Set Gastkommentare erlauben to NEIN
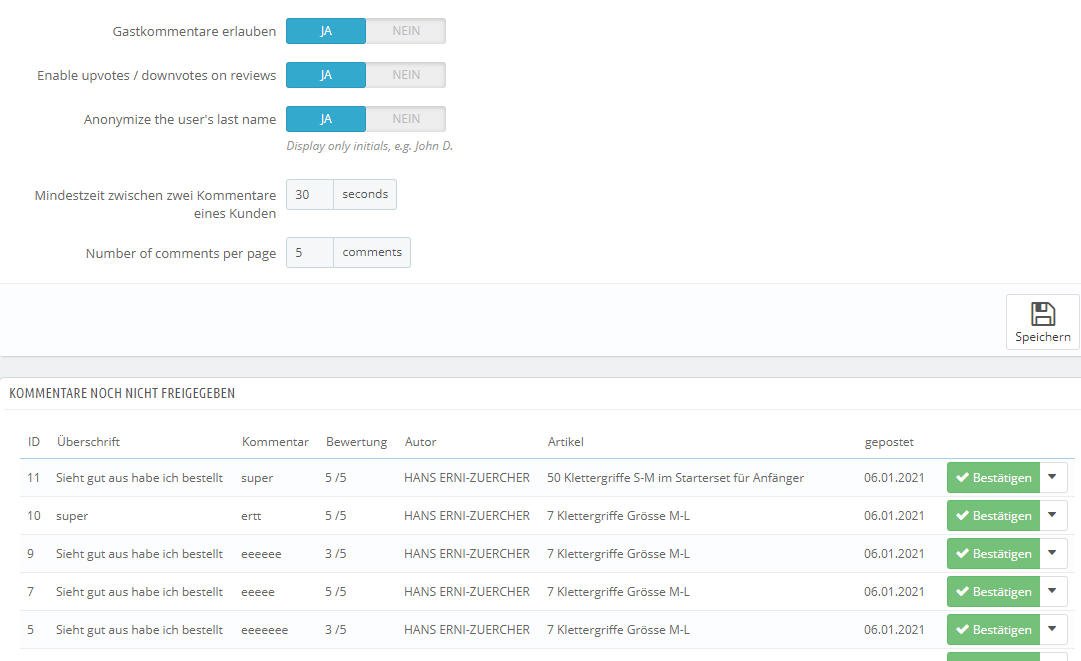Image resolution: width=1081 pixels, height=661 pixels. [x=406, y=31]
